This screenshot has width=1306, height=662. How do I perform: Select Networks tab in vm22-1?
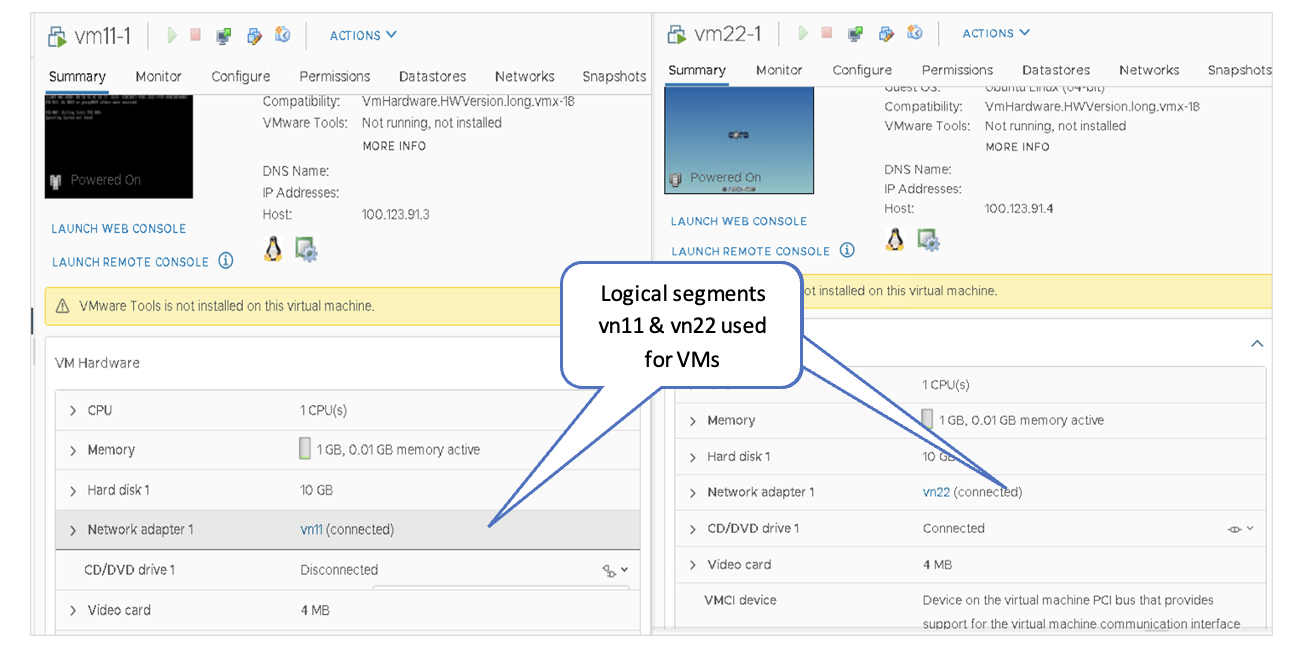(x=1149, y=70)
